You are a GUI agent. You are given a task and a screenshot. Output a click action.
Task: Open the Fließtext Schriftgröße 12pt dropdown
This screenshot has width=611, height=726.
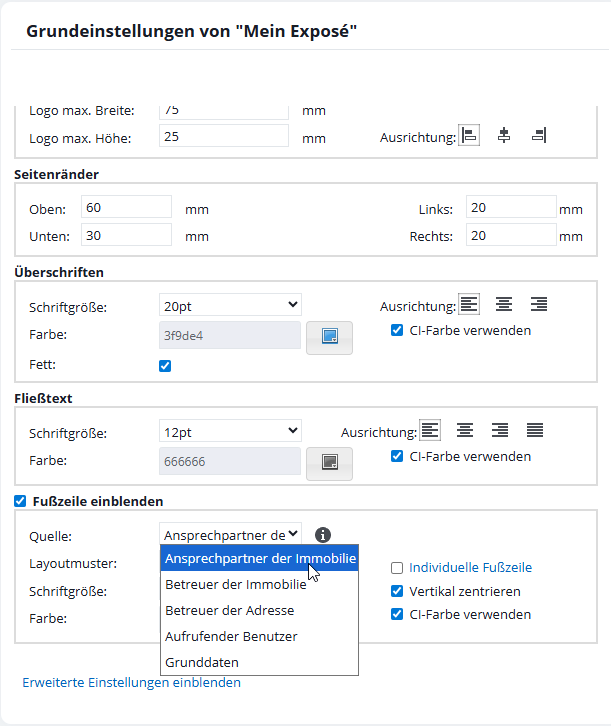[230, 431]
